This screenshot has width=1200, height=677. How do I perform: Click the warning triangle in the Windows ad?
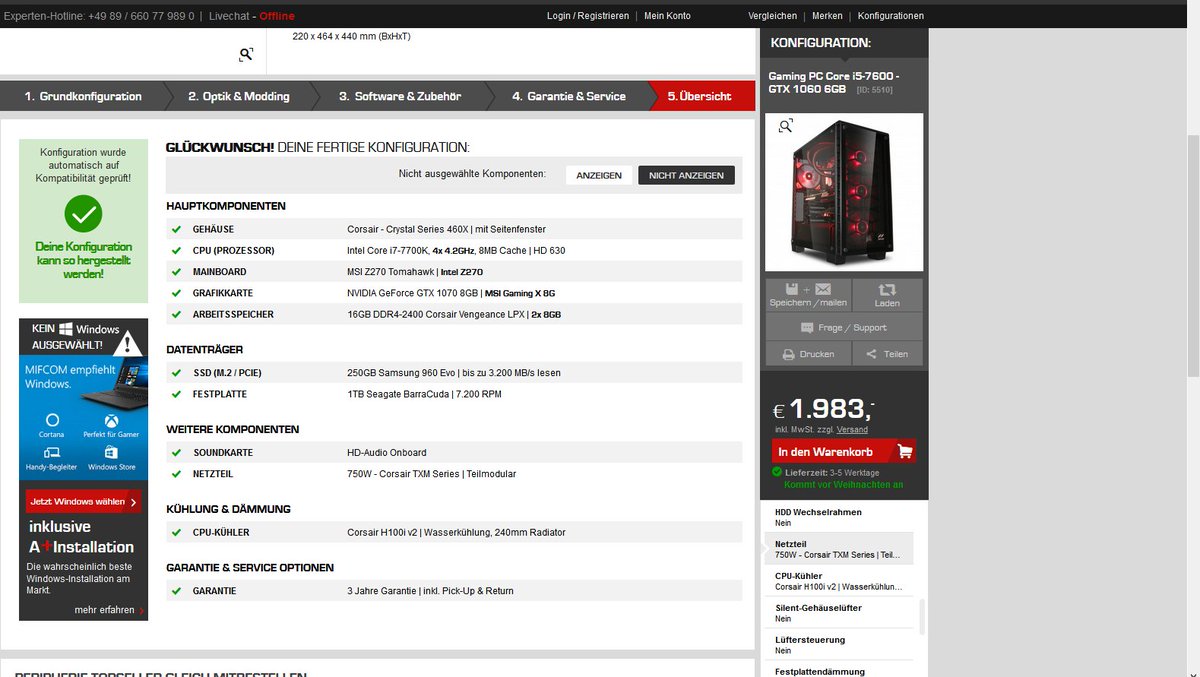[x=127, y=343]
